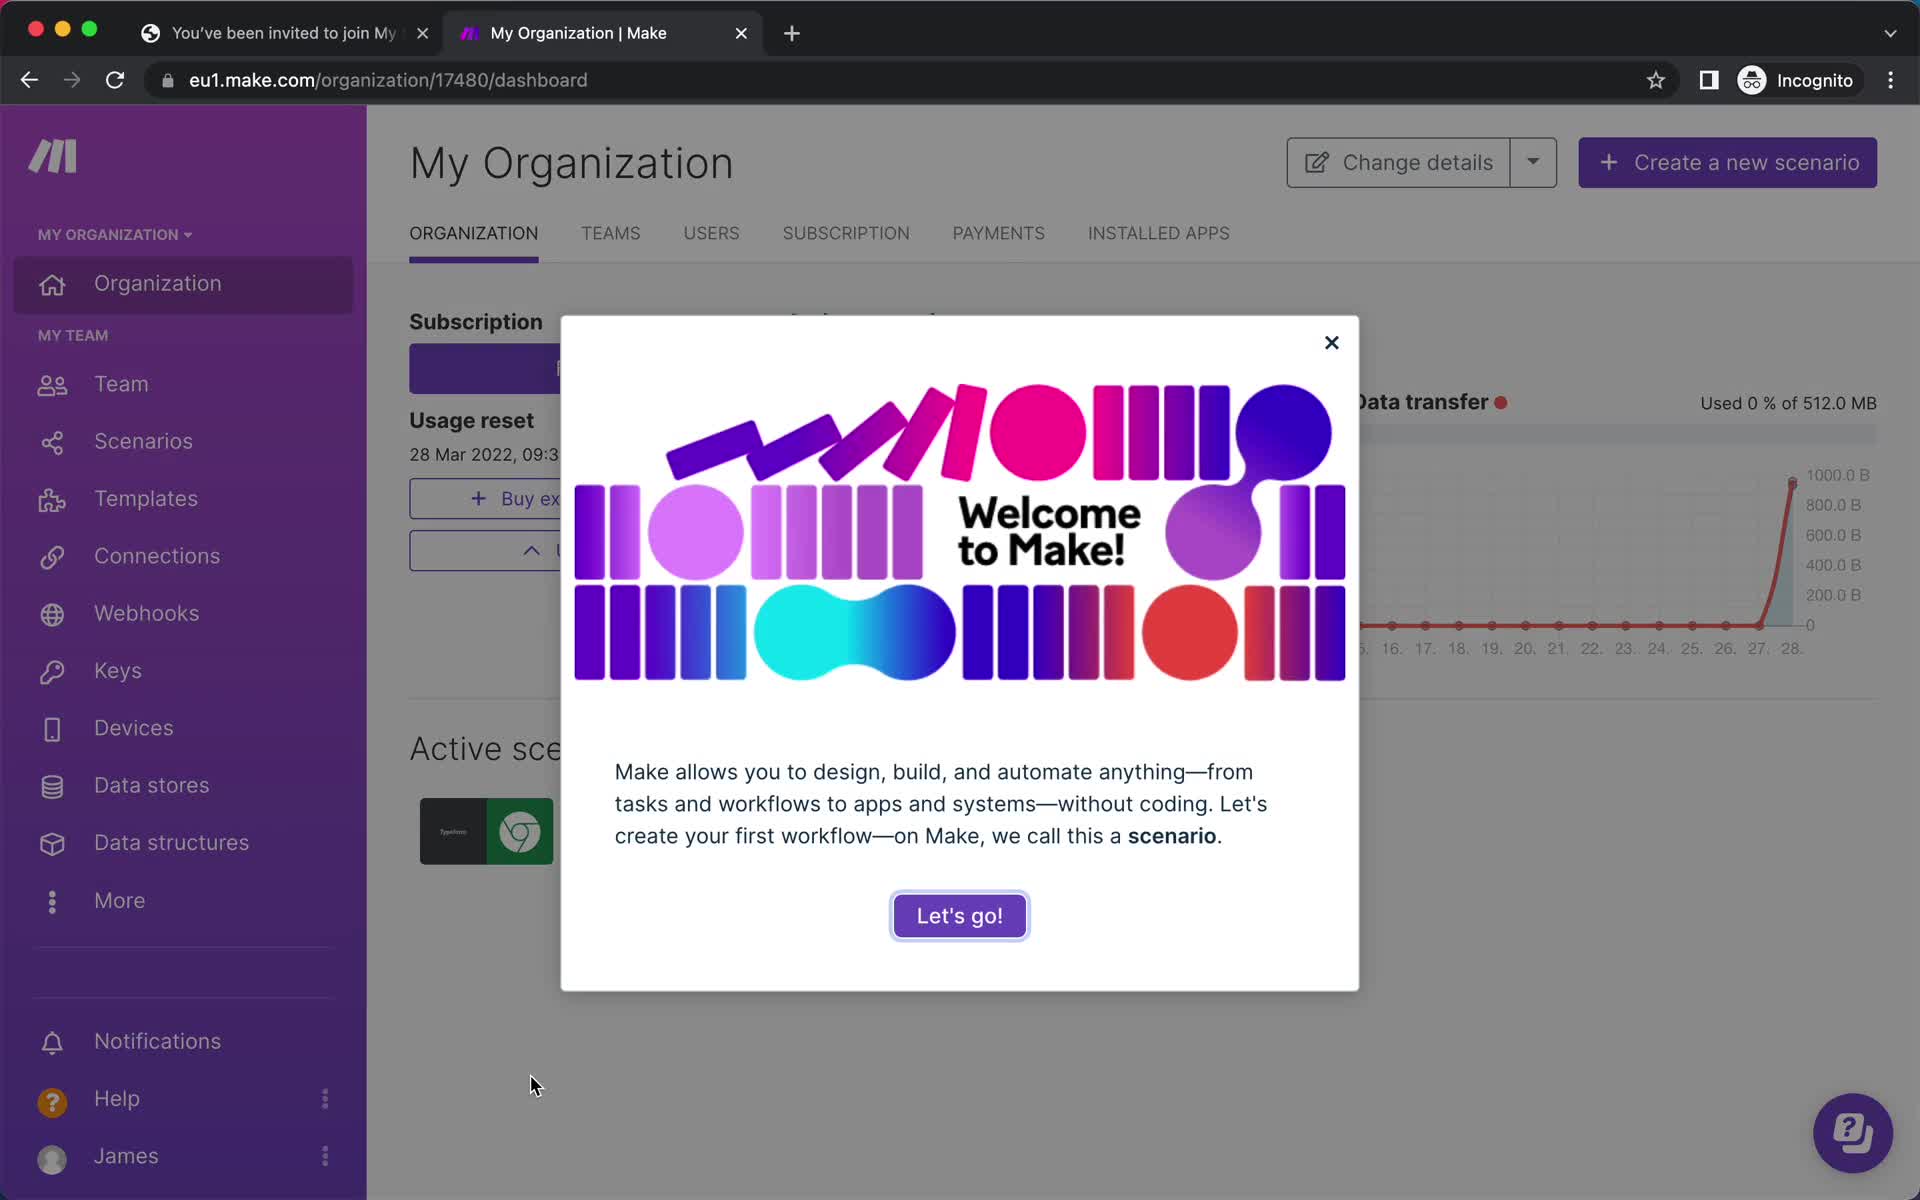Screen dimensions: 1920x1200
Task: Open options dots next to James
Action: coord(325,1156)
